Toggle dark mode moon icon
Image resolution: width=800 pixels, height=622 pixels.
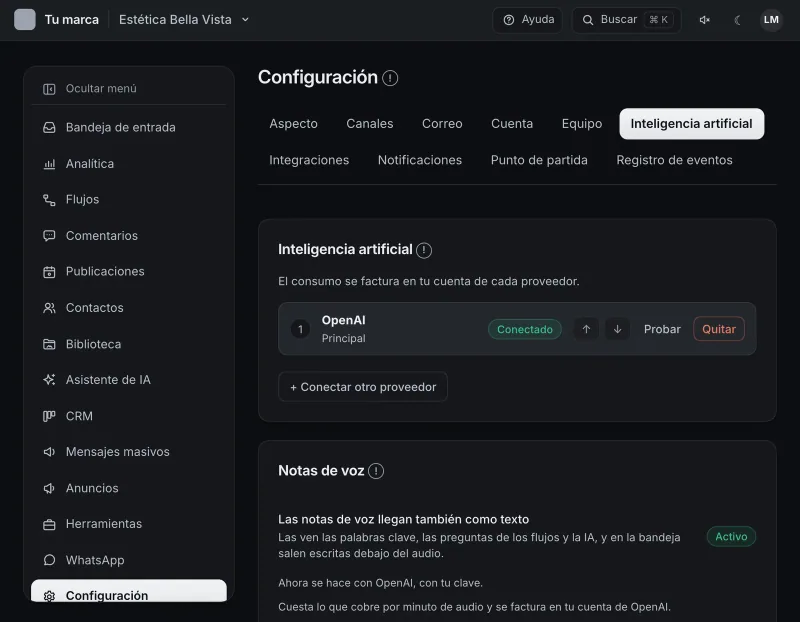coord(737,20)
